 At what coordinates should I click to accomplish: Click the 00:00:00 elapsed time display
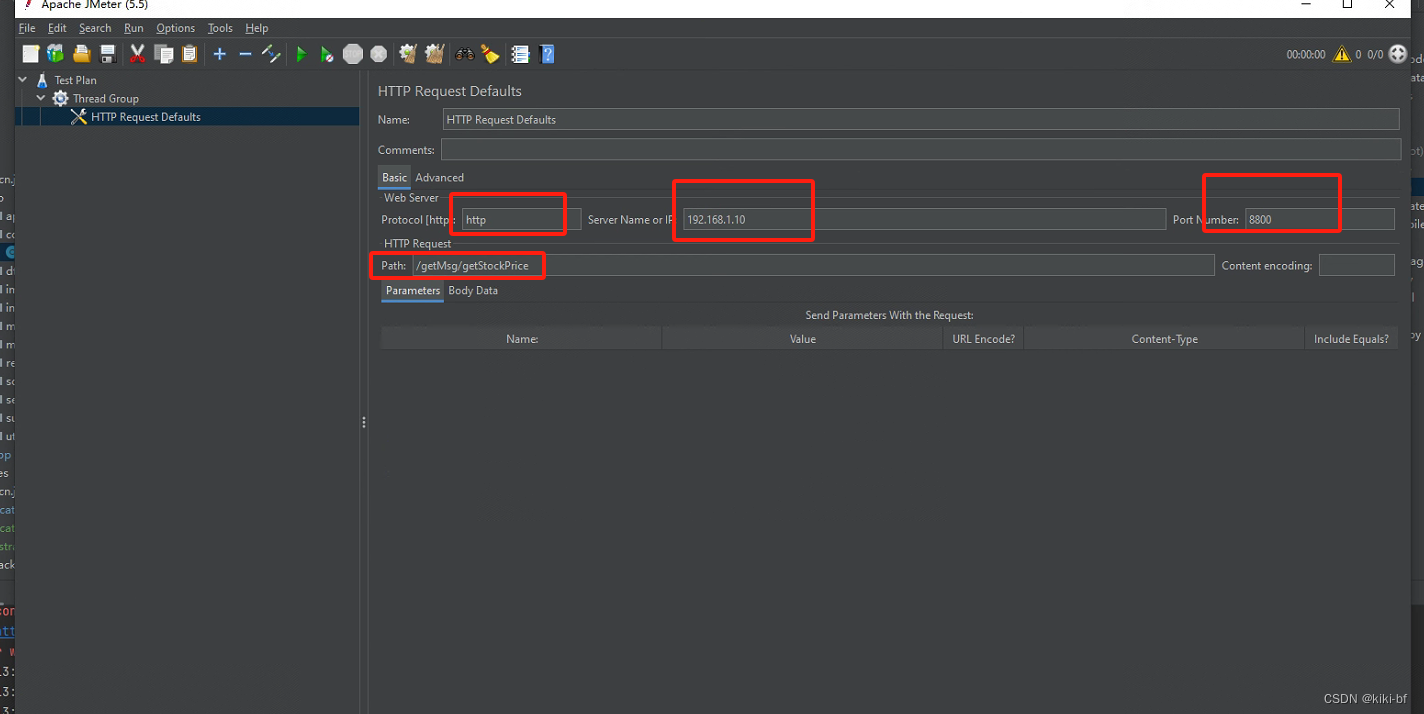[x=1306, y=55]
